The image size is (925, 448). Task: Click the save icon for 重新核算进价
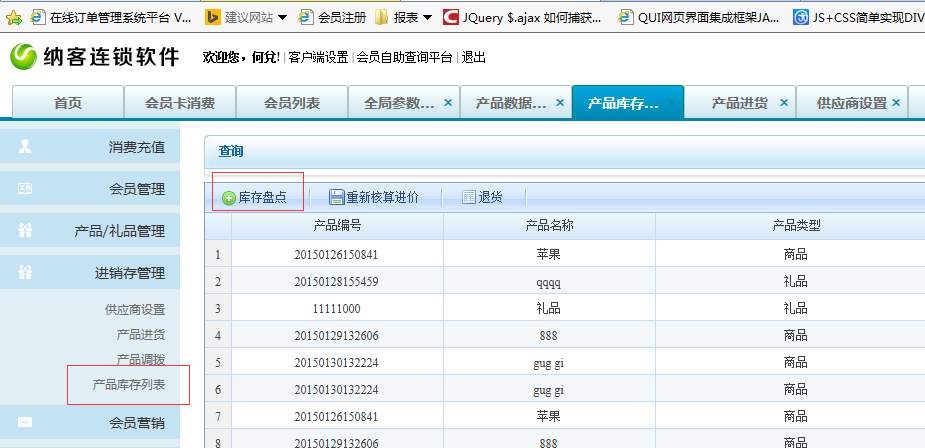coord(336,198)
